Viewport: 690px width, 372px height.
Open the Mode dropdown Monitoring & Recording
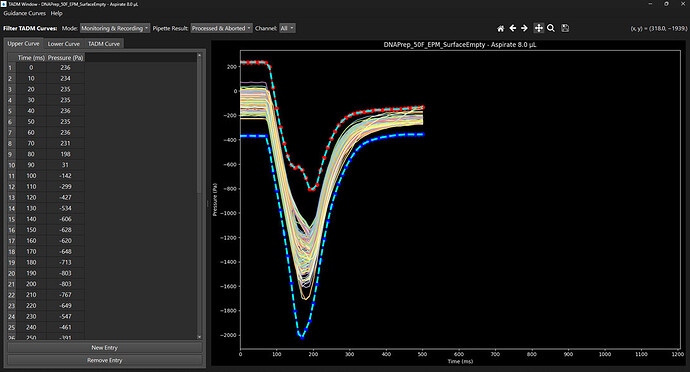point(115,28)
